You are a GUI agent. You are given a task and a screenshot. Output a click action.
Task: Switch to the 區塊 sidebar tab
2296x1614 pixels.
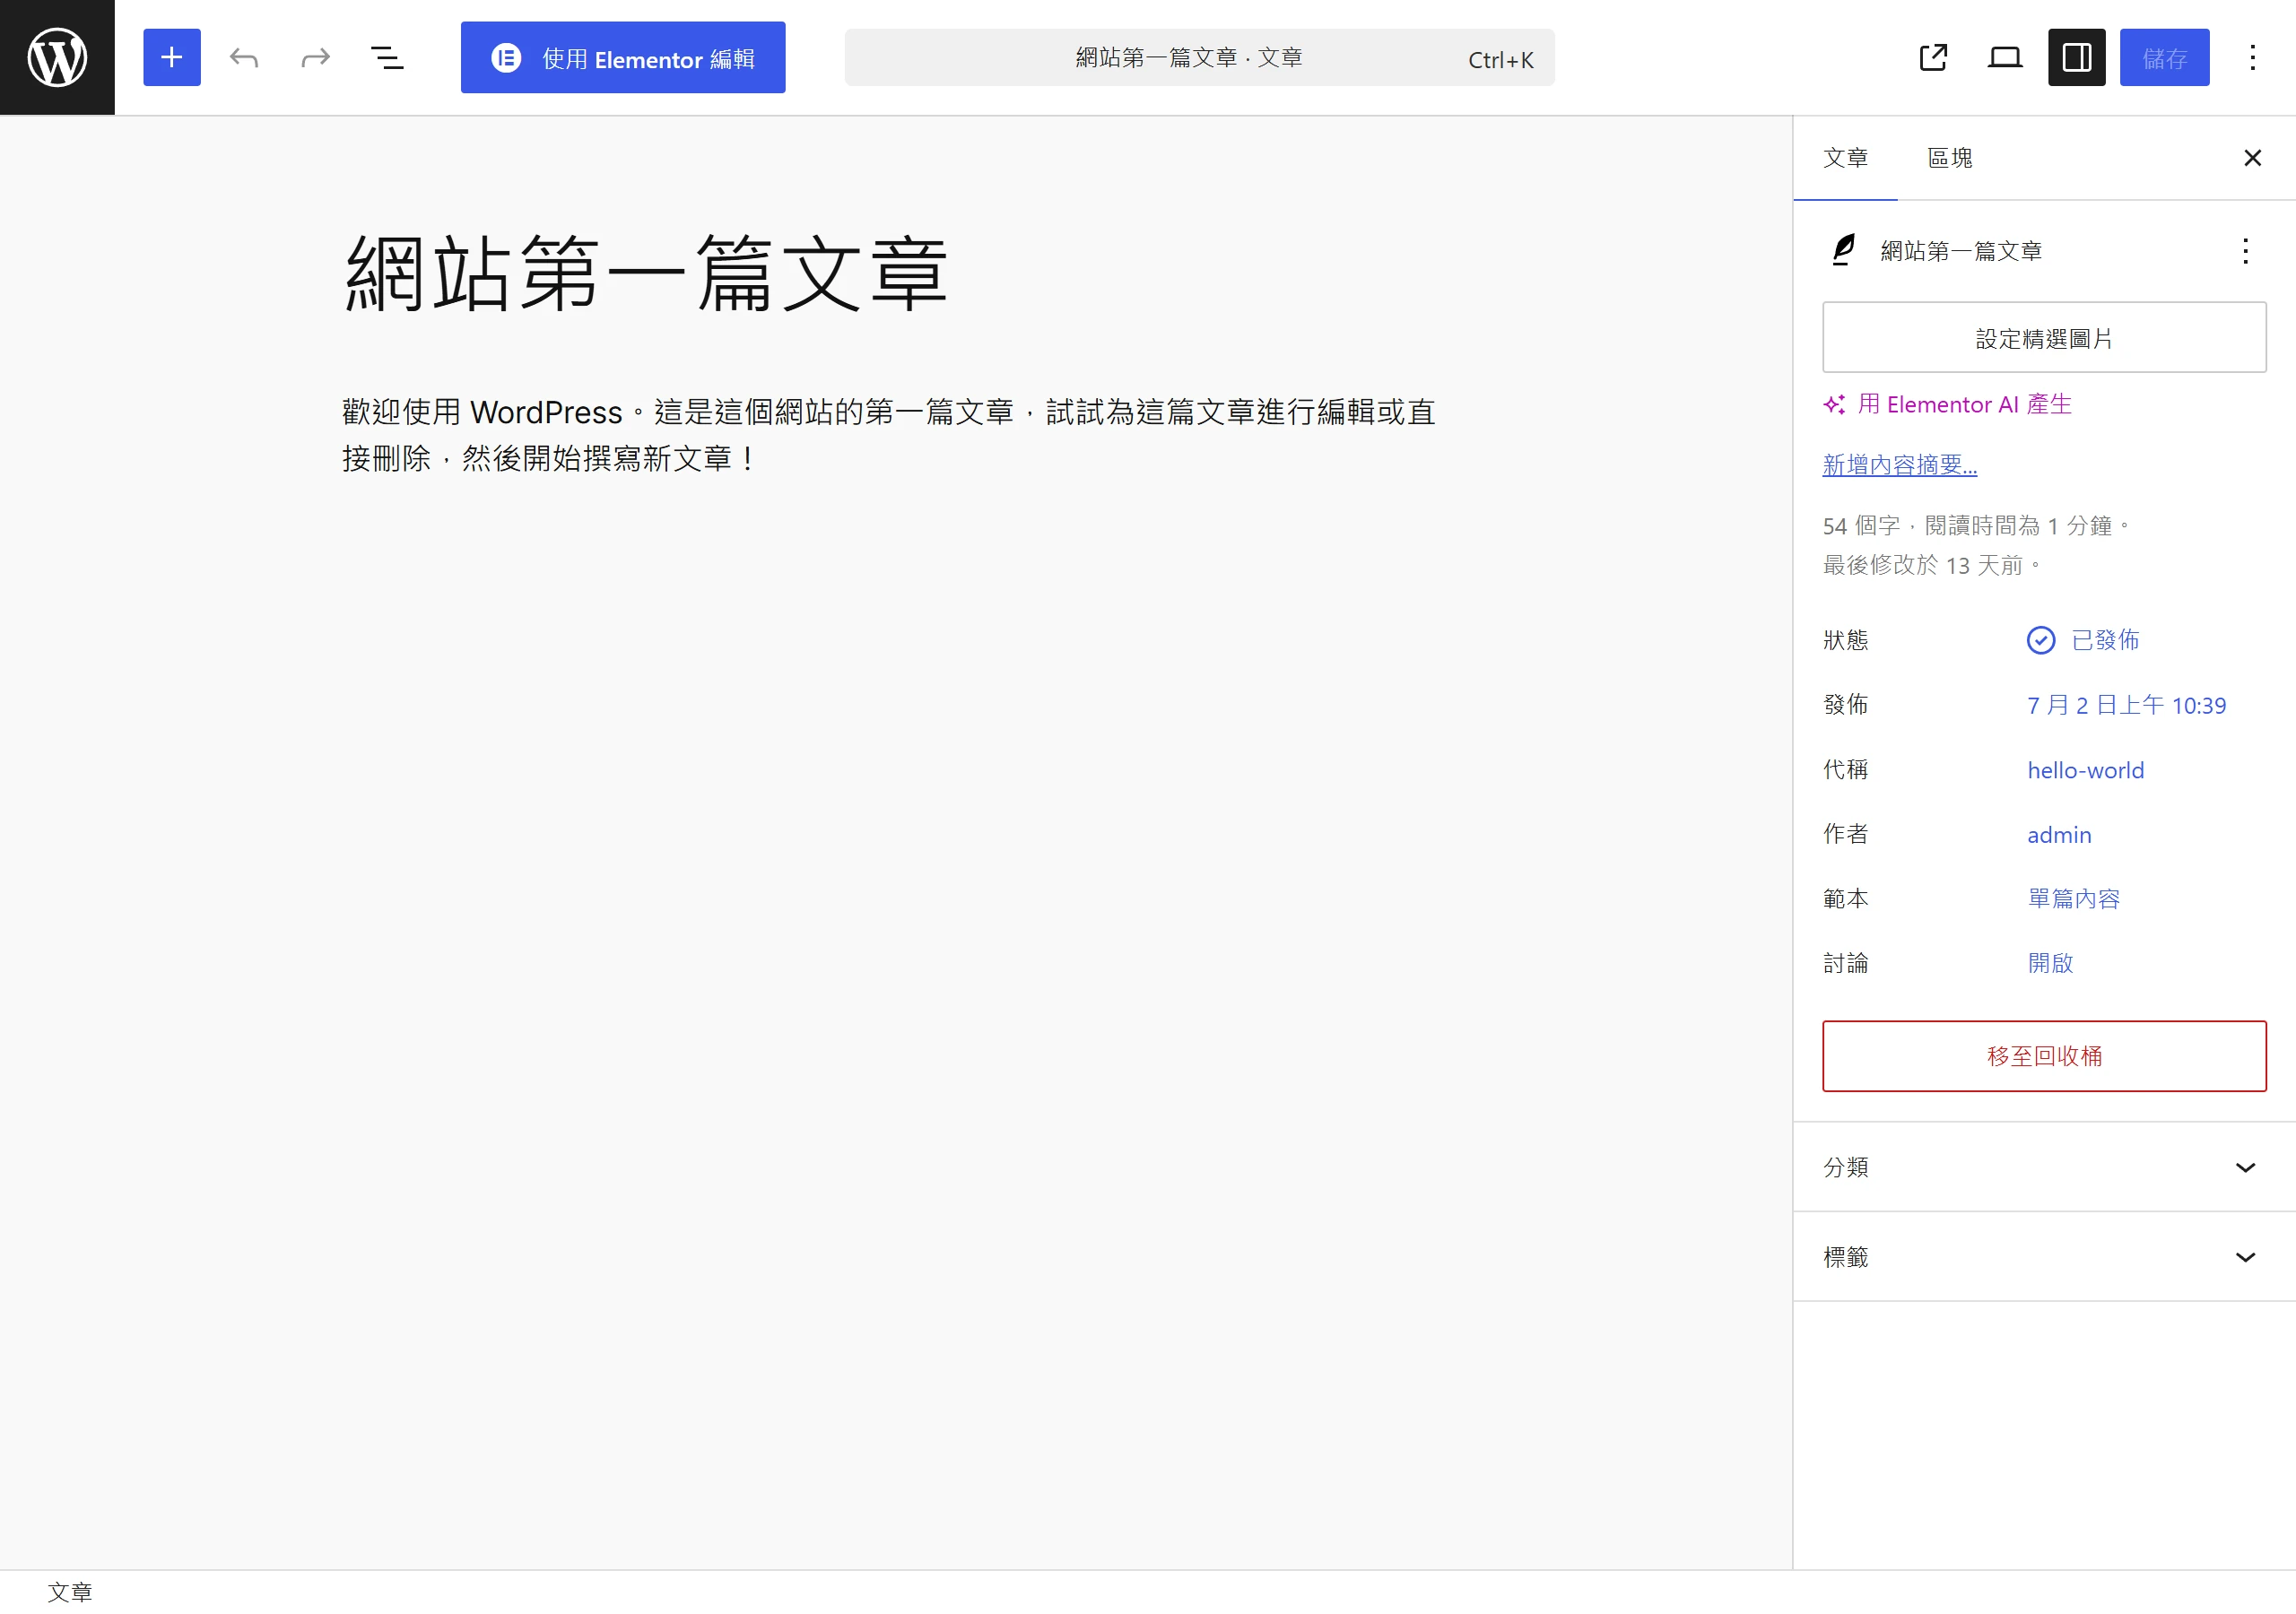(x=1950, y=158)
